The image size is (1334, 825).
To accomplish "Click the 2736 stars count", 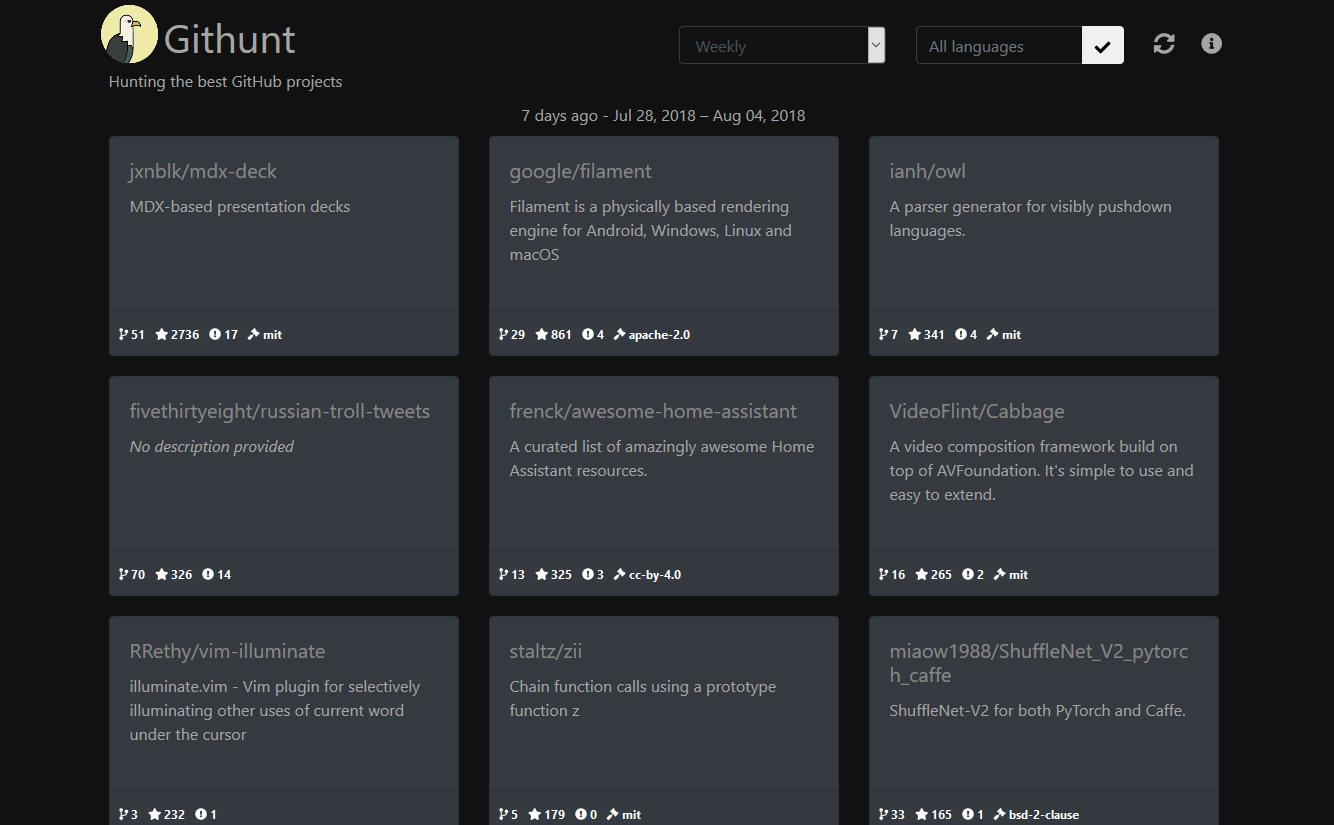I will point(185,335).
